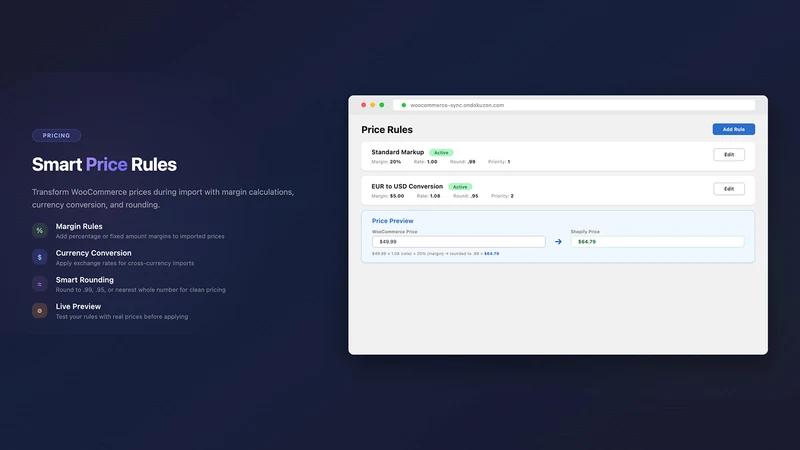Click the Smart Rounding approx icon
The width and height of the screenshot is (800, 450).
[40, 284]
